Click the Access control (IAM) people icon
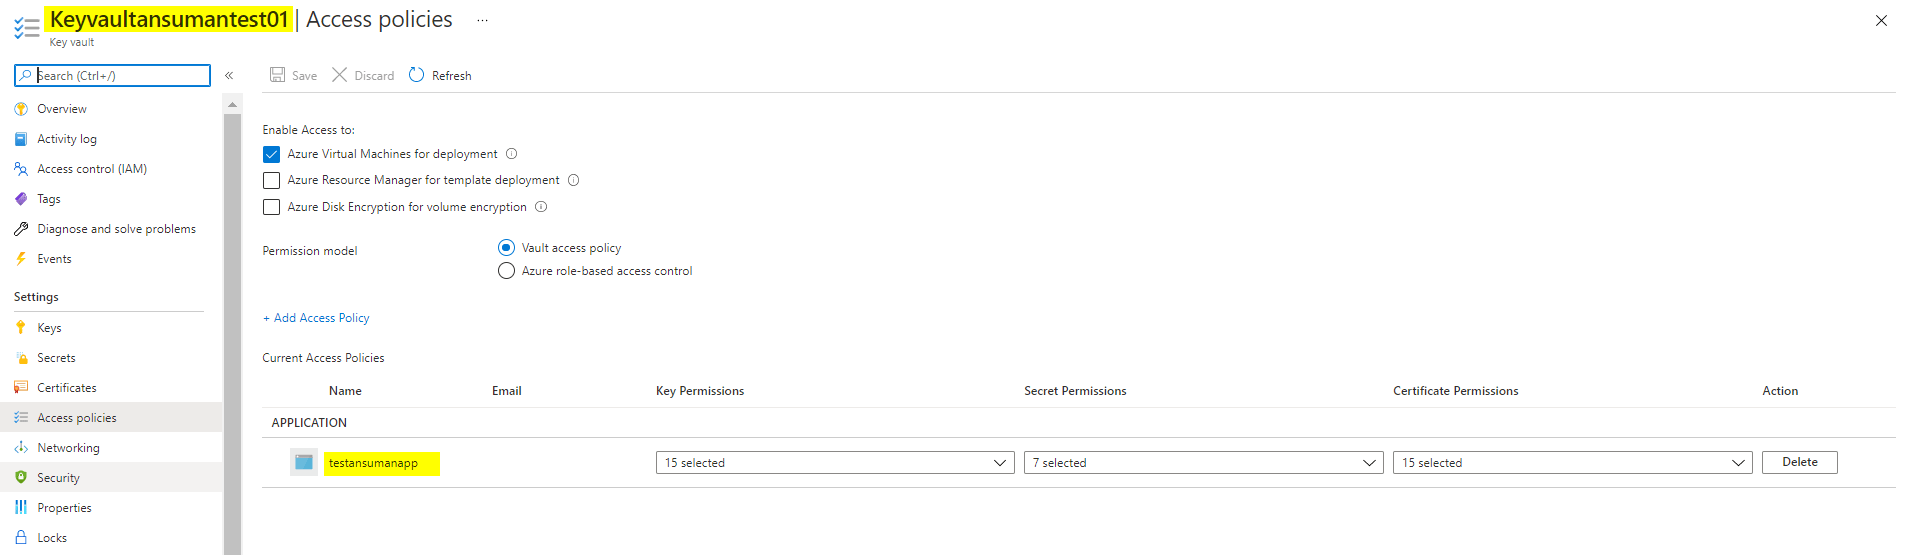Screen dimensions: 1910x555 point(21,169)
